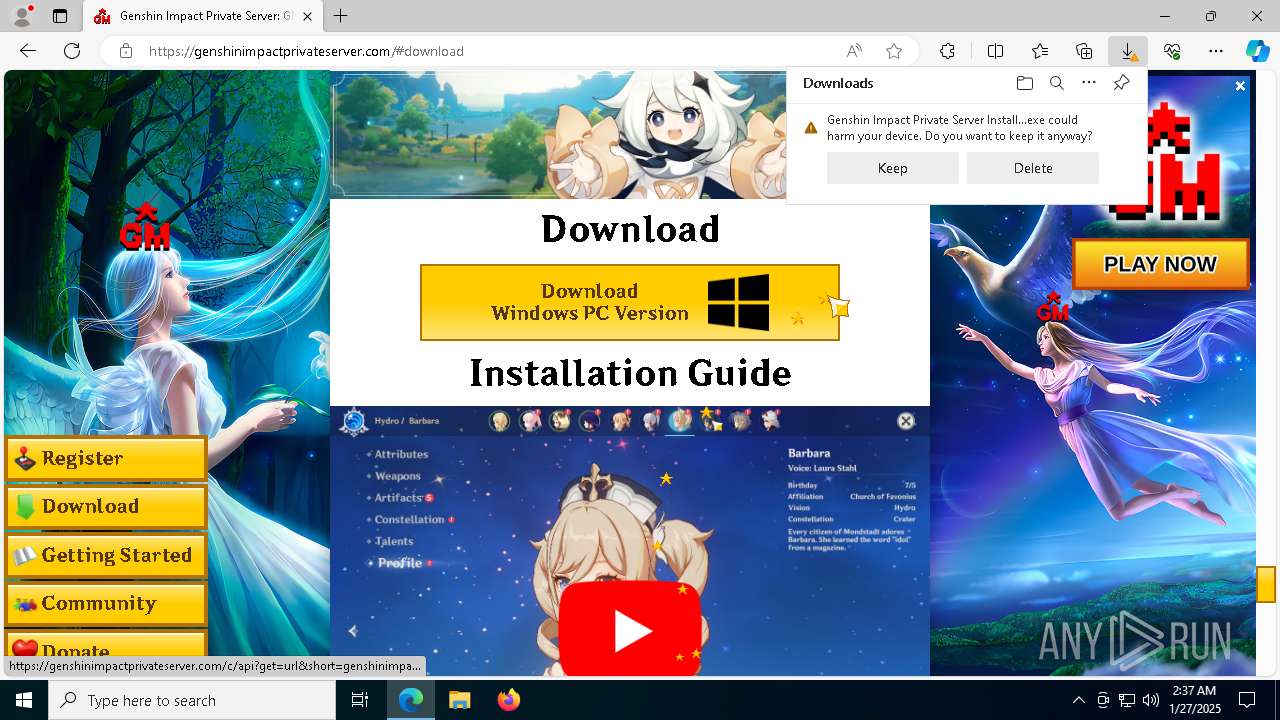This screenshot has width=1280, height=720.
Task: Open the profile icon in title bar
Action: 22,16
